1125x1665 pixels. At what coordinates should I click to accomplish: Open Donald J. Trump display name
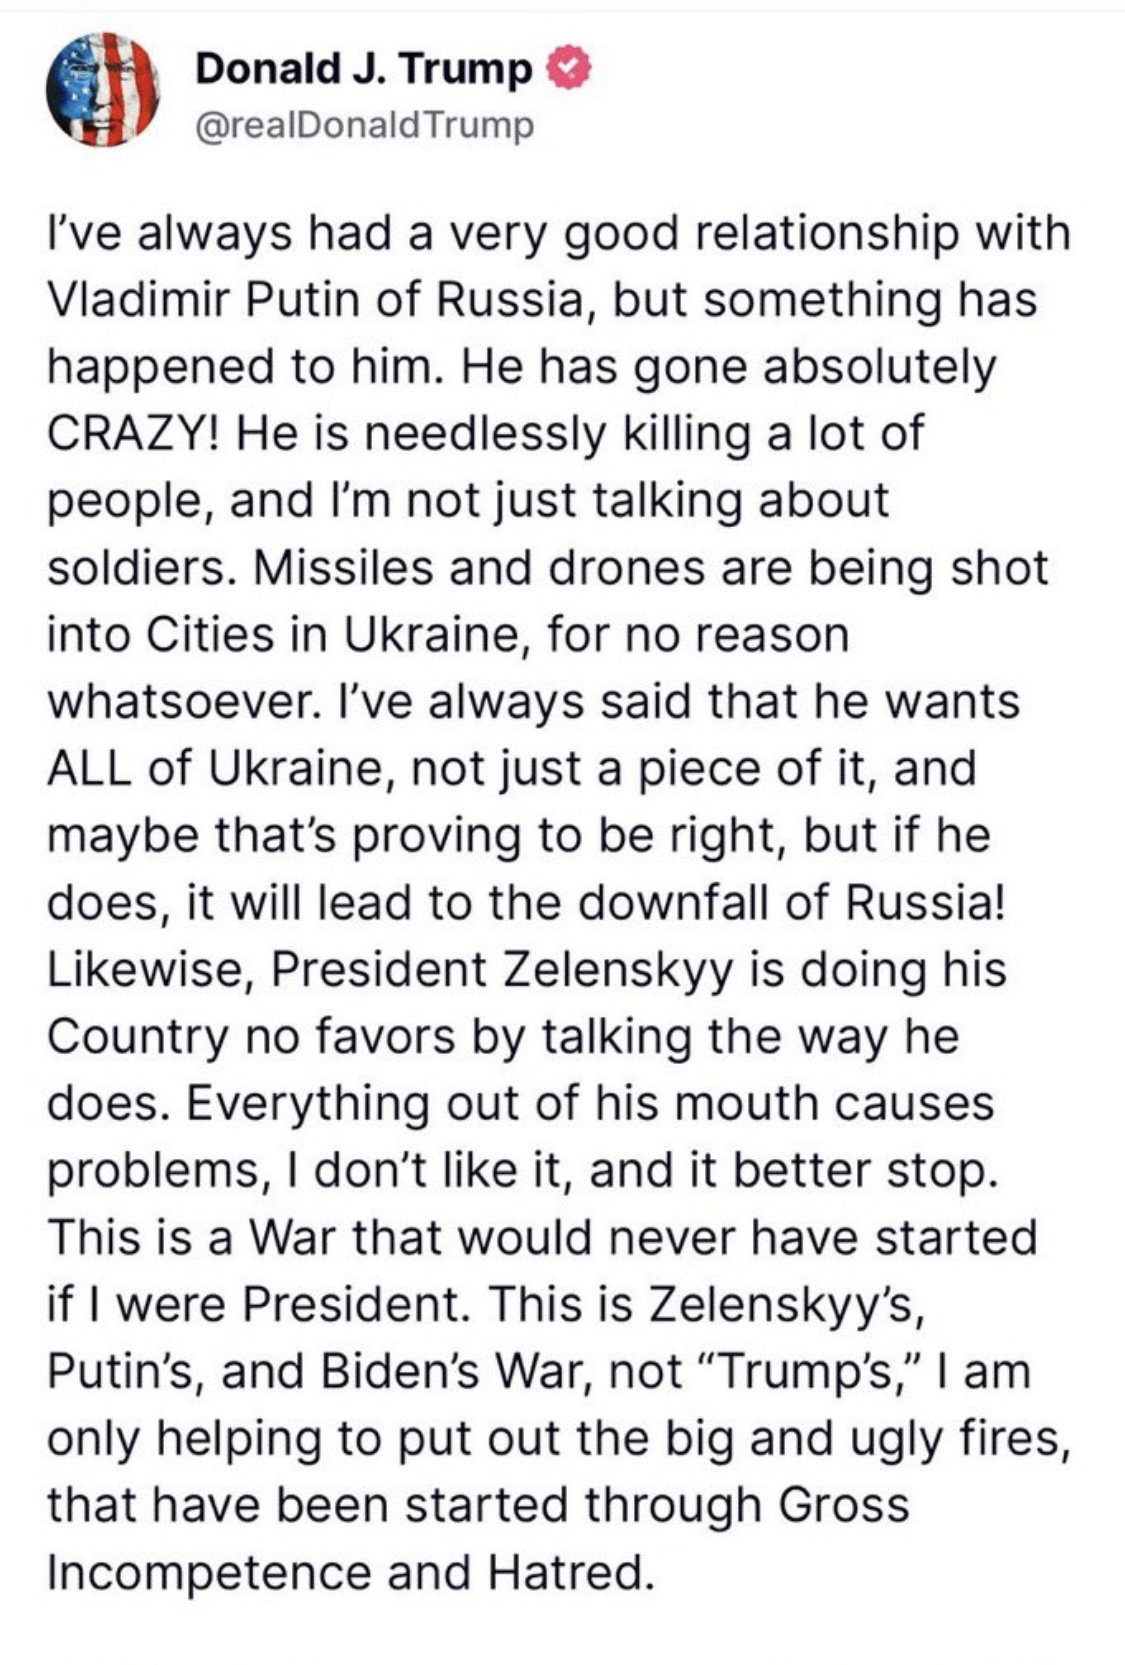365,68
